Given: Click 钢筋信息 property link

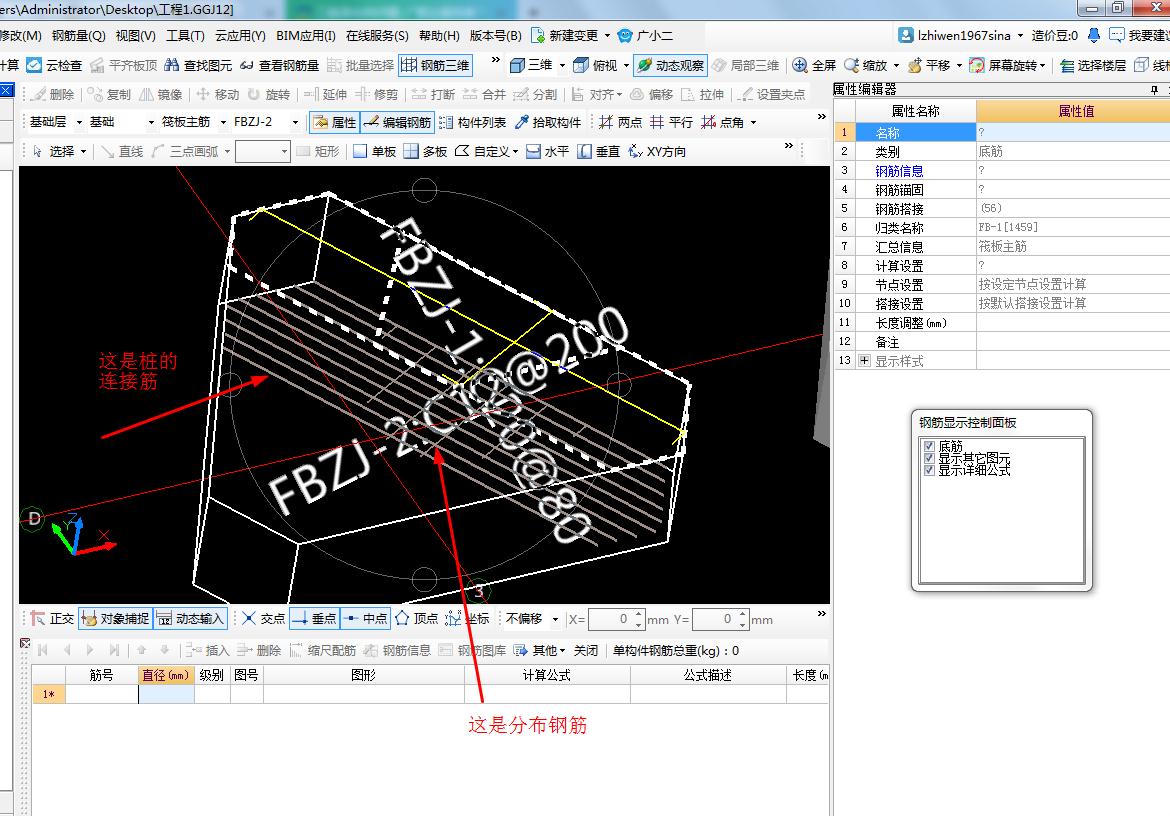Looking at the screenshot, I should coord(899,171).
